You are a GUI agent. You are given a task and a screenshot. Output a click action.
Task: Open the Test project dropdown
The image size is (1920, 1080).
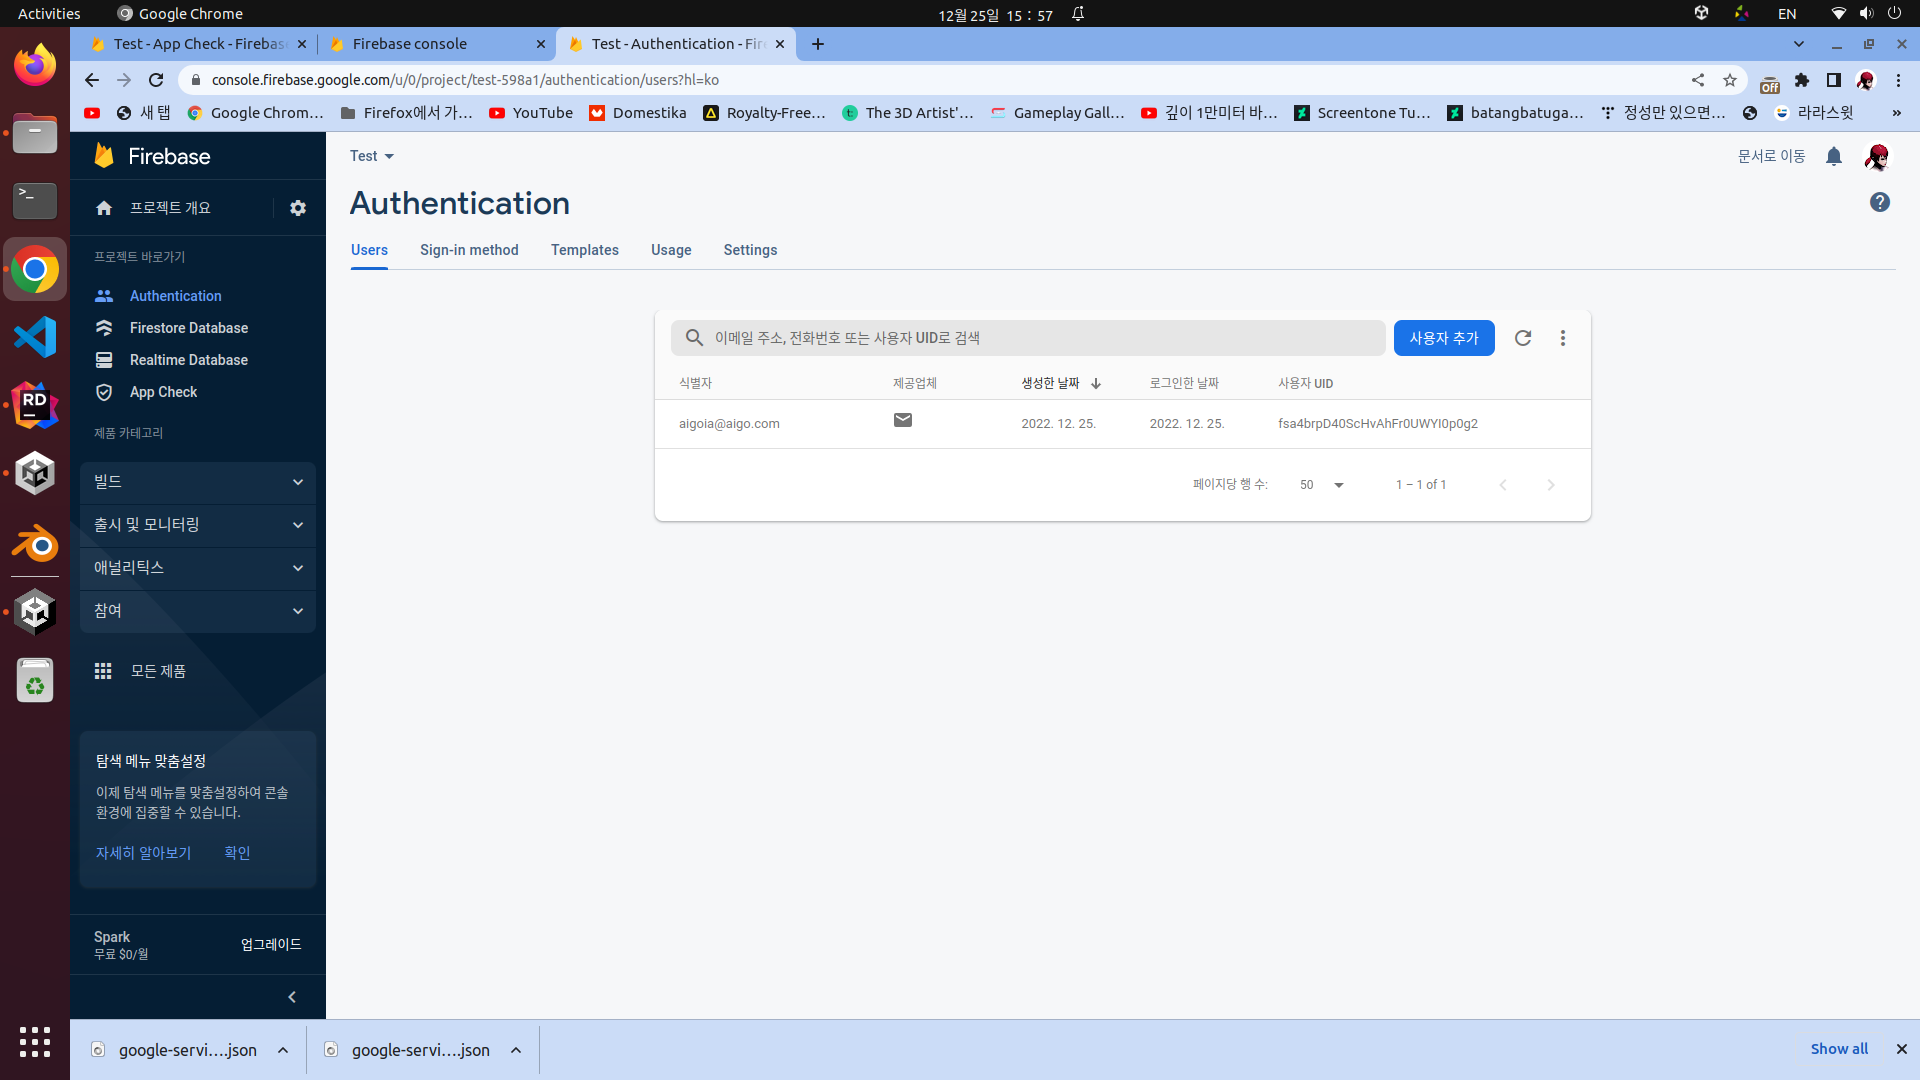(372, 156)
